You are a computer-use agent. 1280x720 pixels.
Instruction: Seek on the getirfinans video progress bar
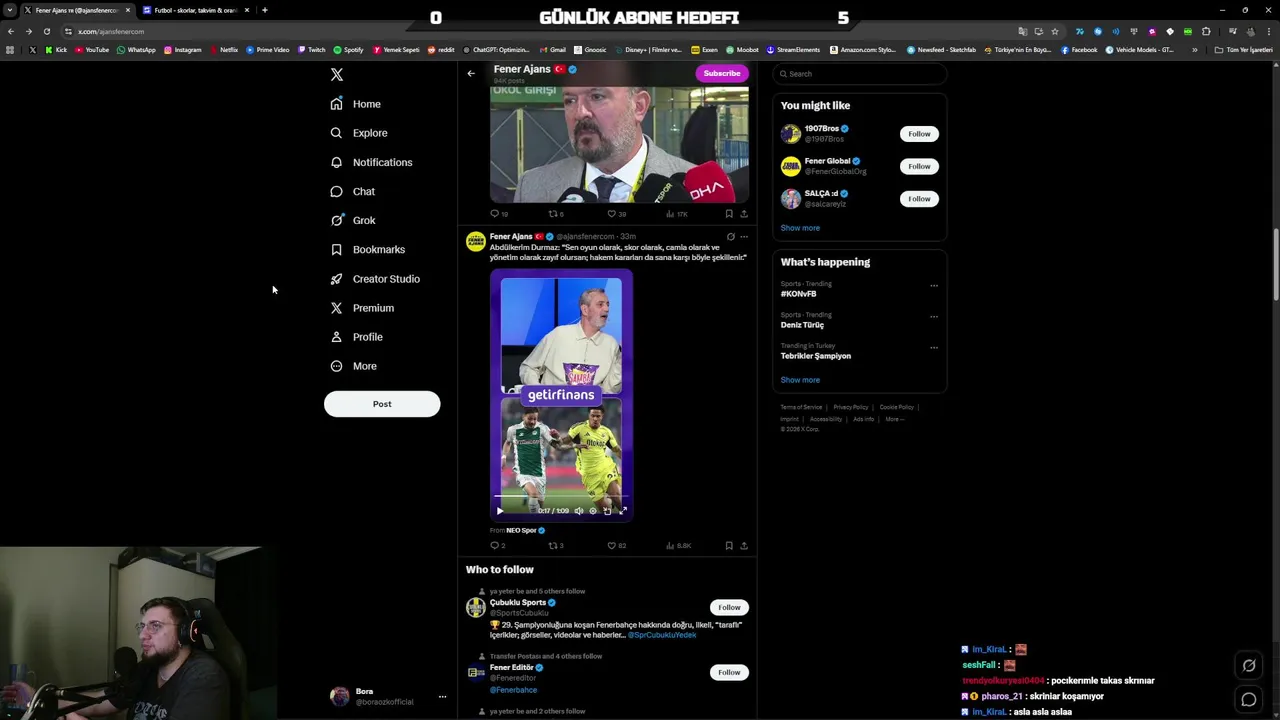tap(561, 497)
